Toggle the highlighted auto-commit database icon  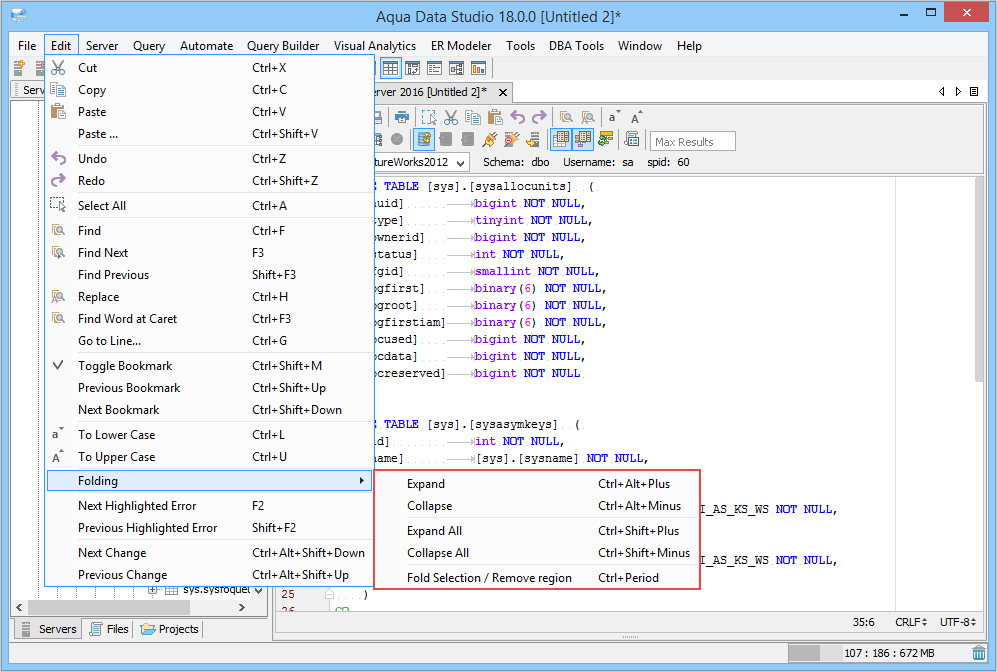tap(424, 139)
